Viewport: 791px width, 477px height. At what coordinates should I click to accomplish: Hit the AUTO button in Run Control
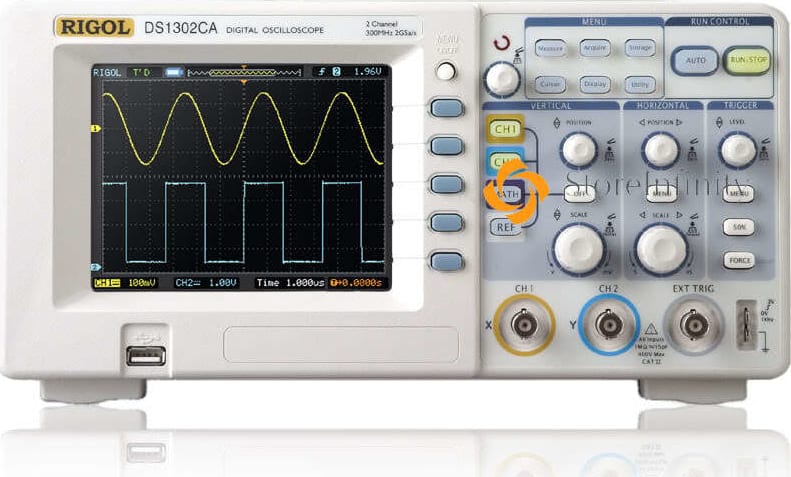click(x=695, y=61)
